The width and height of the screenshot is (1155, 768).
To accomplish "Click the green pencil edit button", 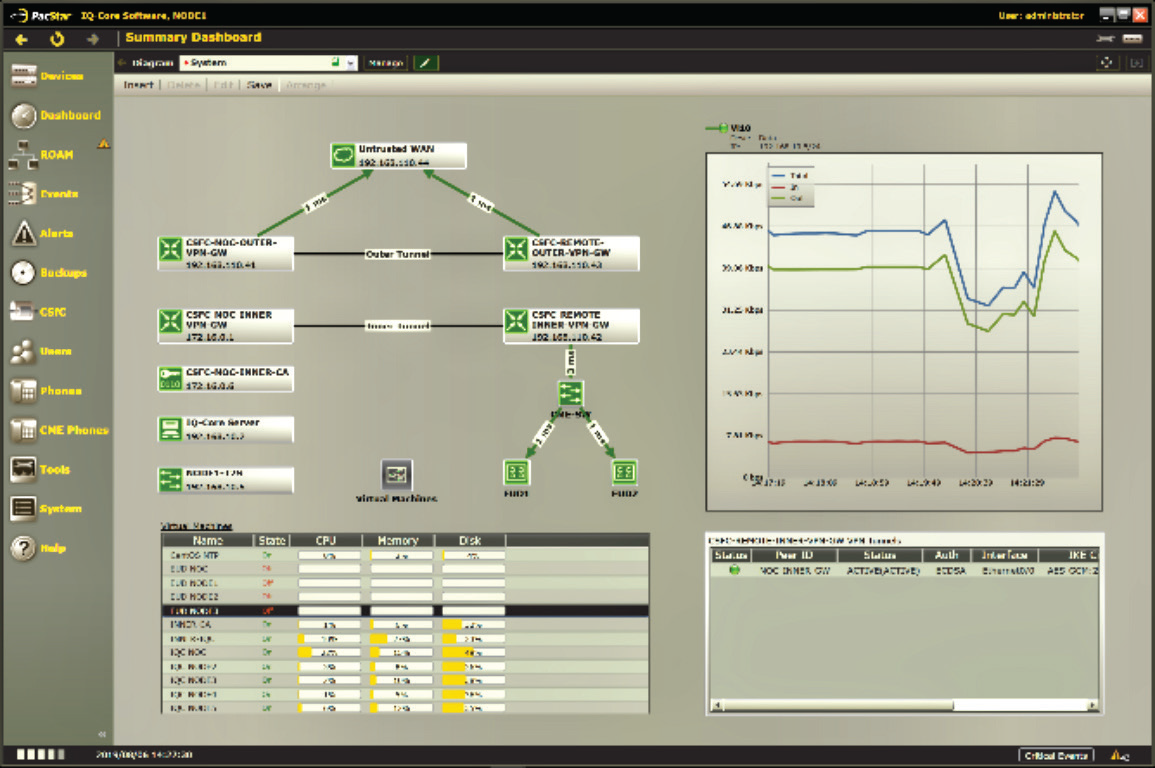I will [426, 63].
